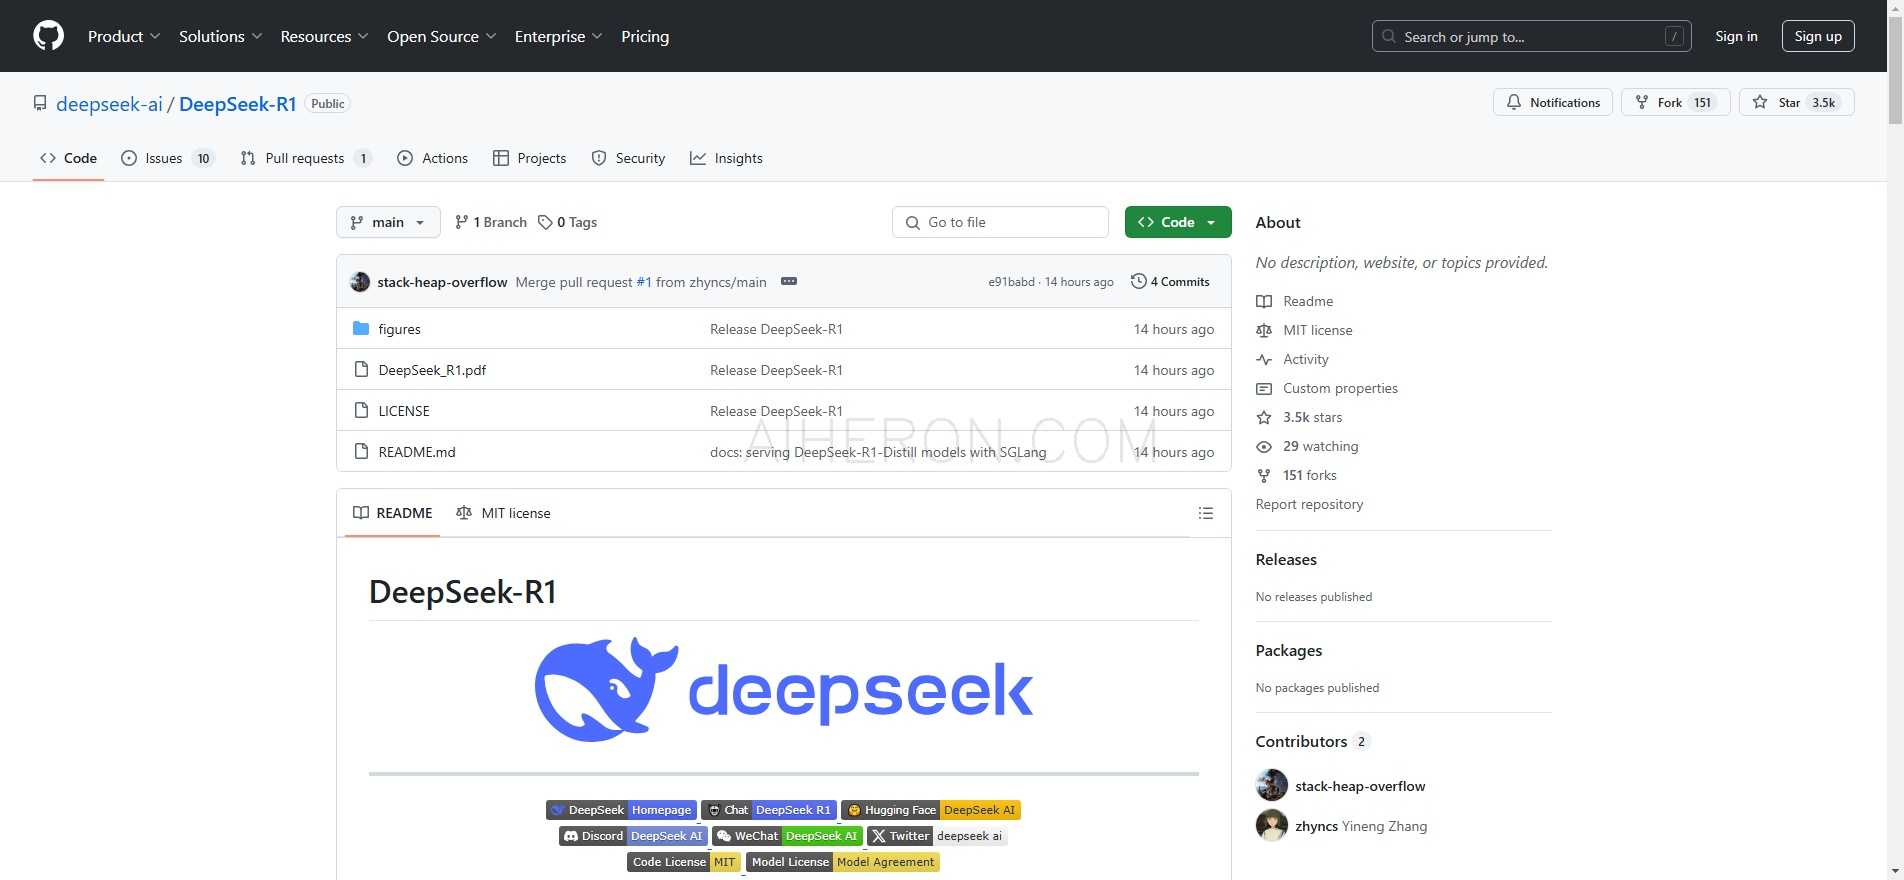View the 4 Commits history
1904x880 pixels.
point(1170,282)
